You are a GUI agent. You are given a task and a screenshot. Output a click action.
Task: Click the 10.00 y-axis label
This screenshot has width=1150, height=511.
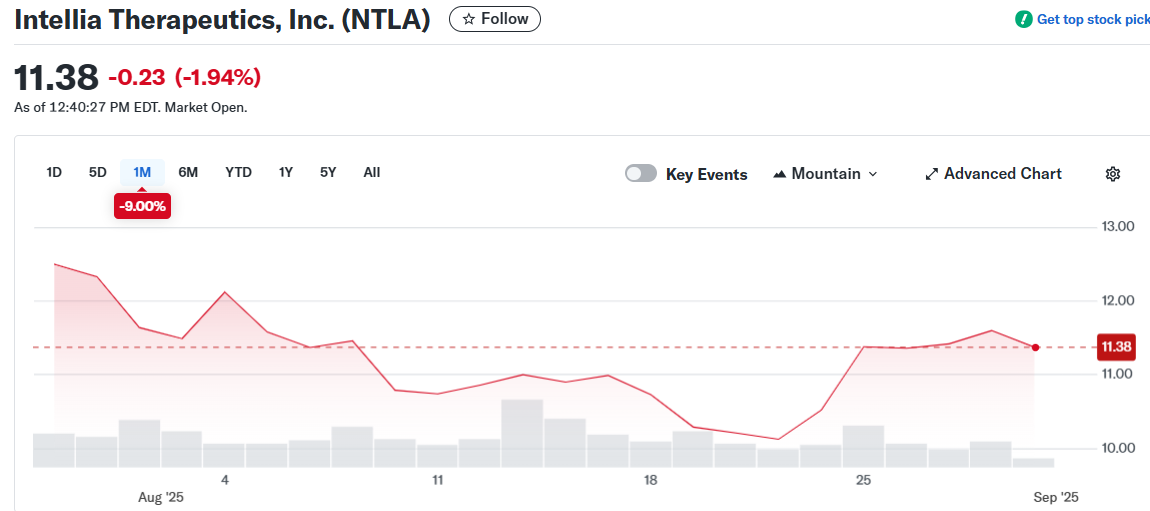[1118, 448]
